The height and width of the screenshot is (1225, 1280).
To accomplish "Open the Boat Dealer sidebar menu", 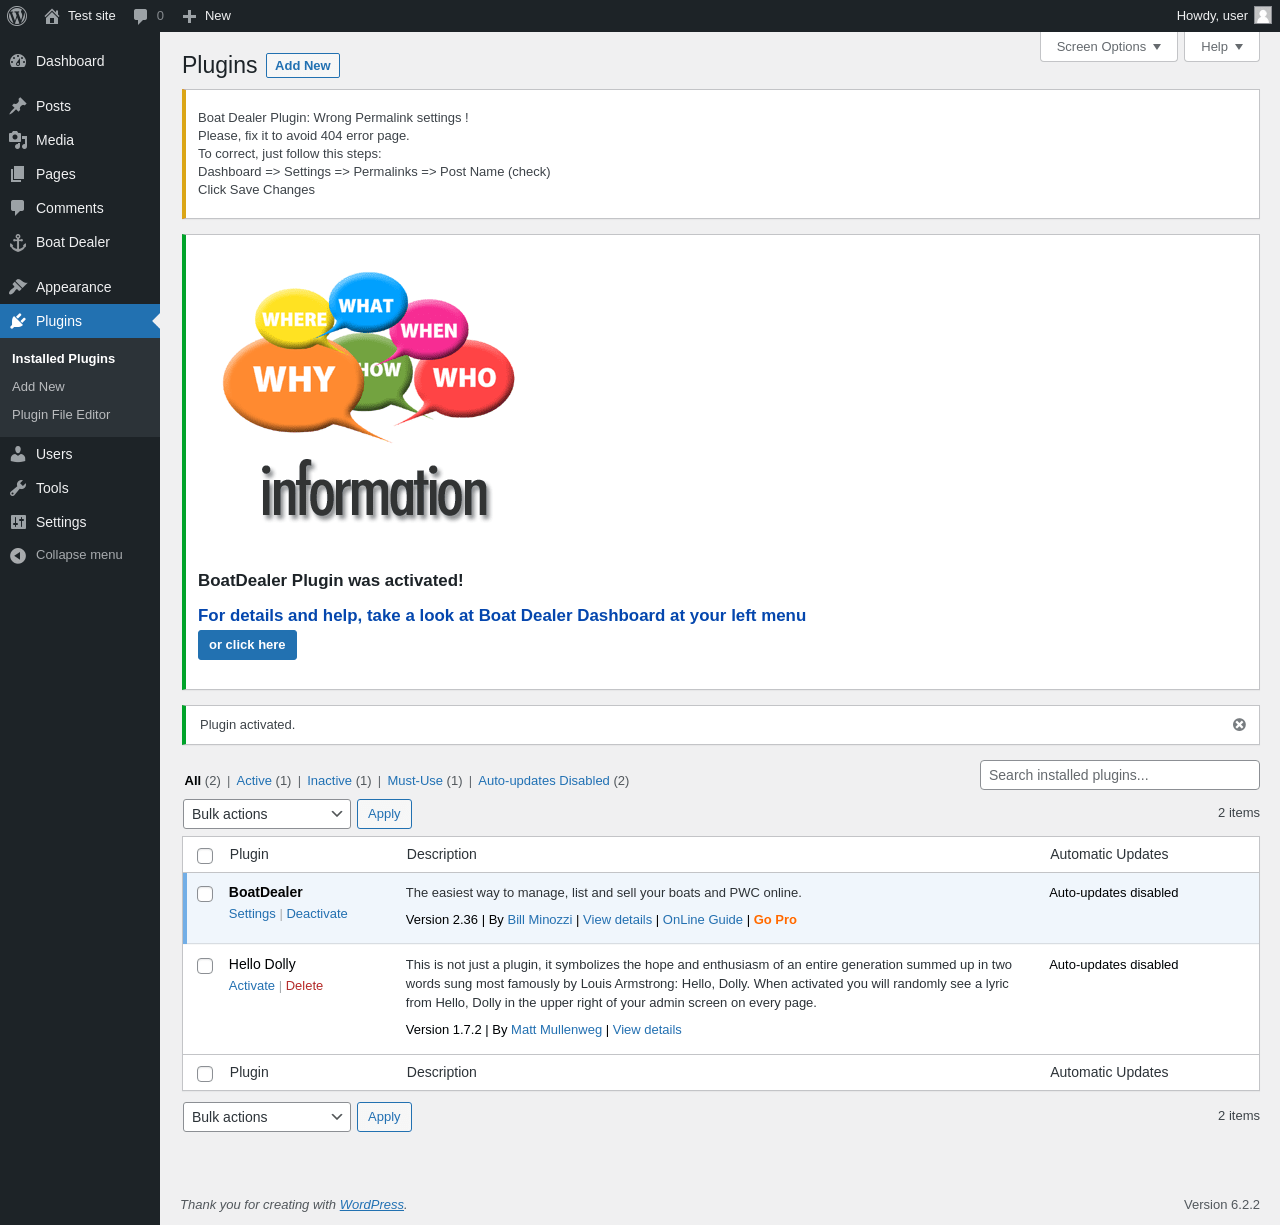I will click(80, 242).
